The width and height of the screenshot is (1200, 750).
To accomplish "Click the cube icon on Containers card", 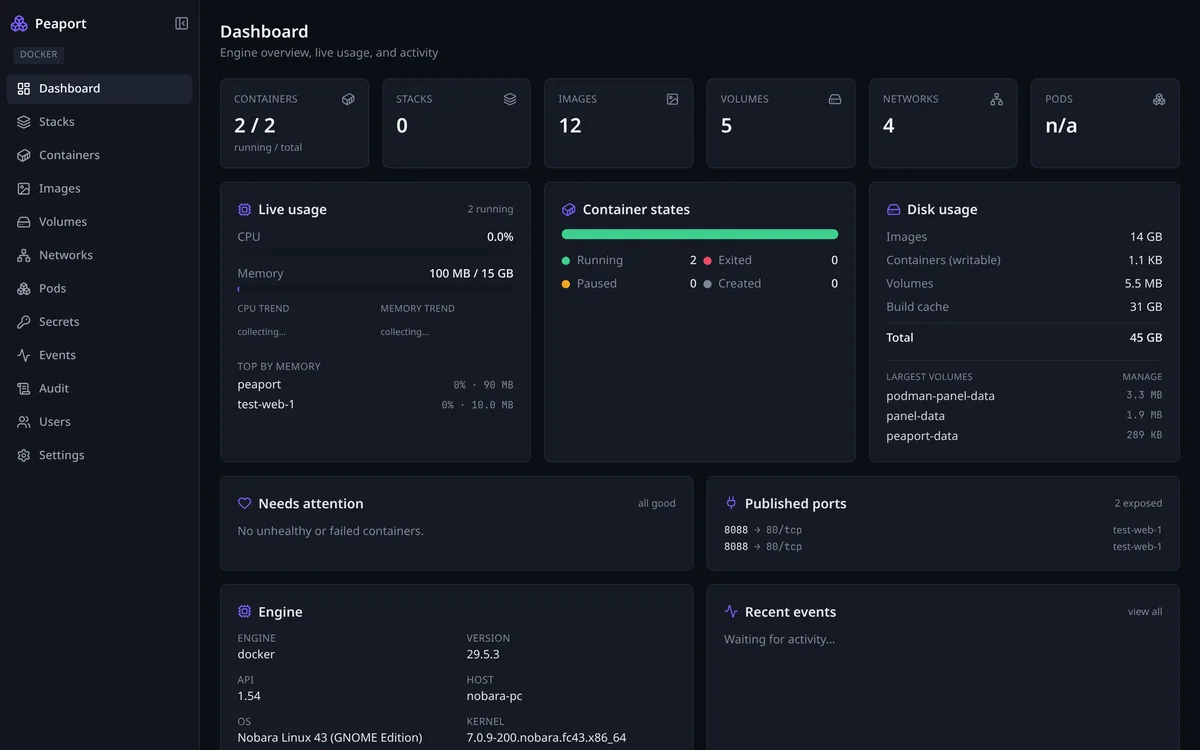I will click(348, 99).
